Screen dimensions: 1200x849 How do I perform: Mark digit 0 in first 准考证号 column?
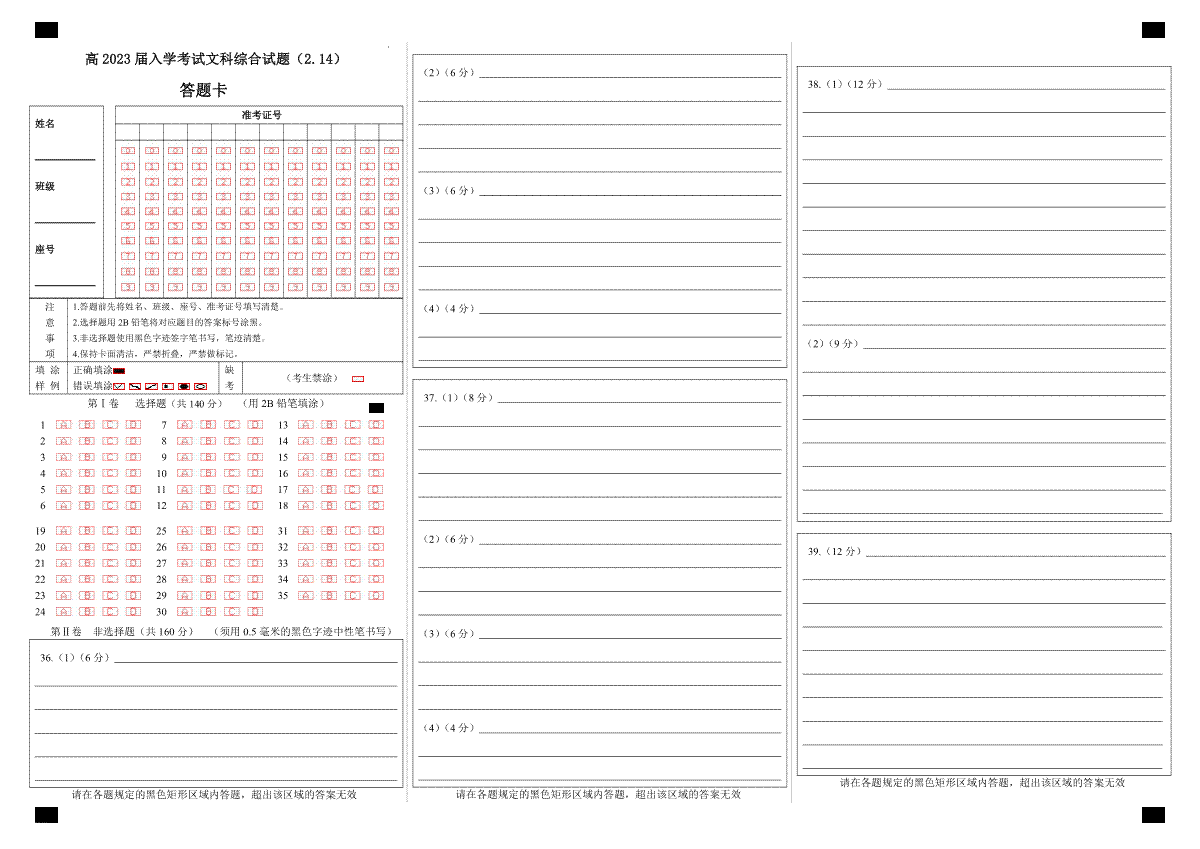(128, 151)
